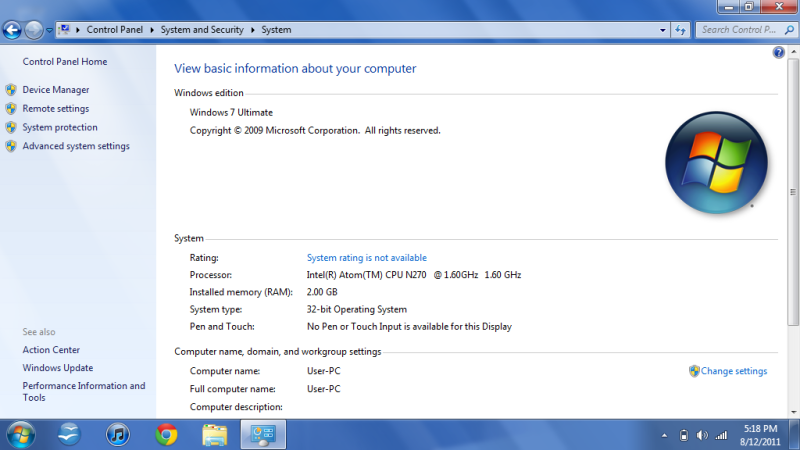Open Windows Explorer from taskbar
The height and width of the screenshot is (450, 800).
click(x=215, y=435)
